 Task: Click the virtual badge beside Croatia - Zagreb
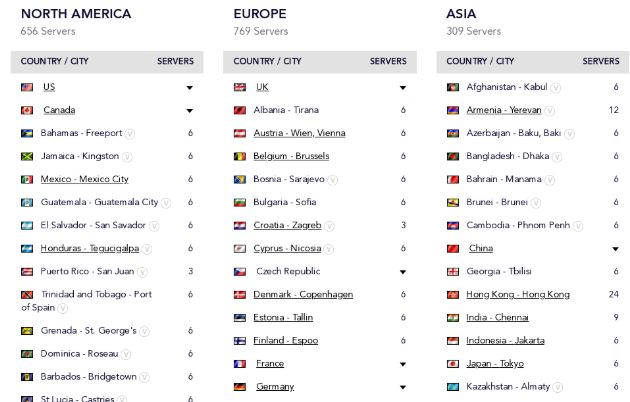point(329,226)
